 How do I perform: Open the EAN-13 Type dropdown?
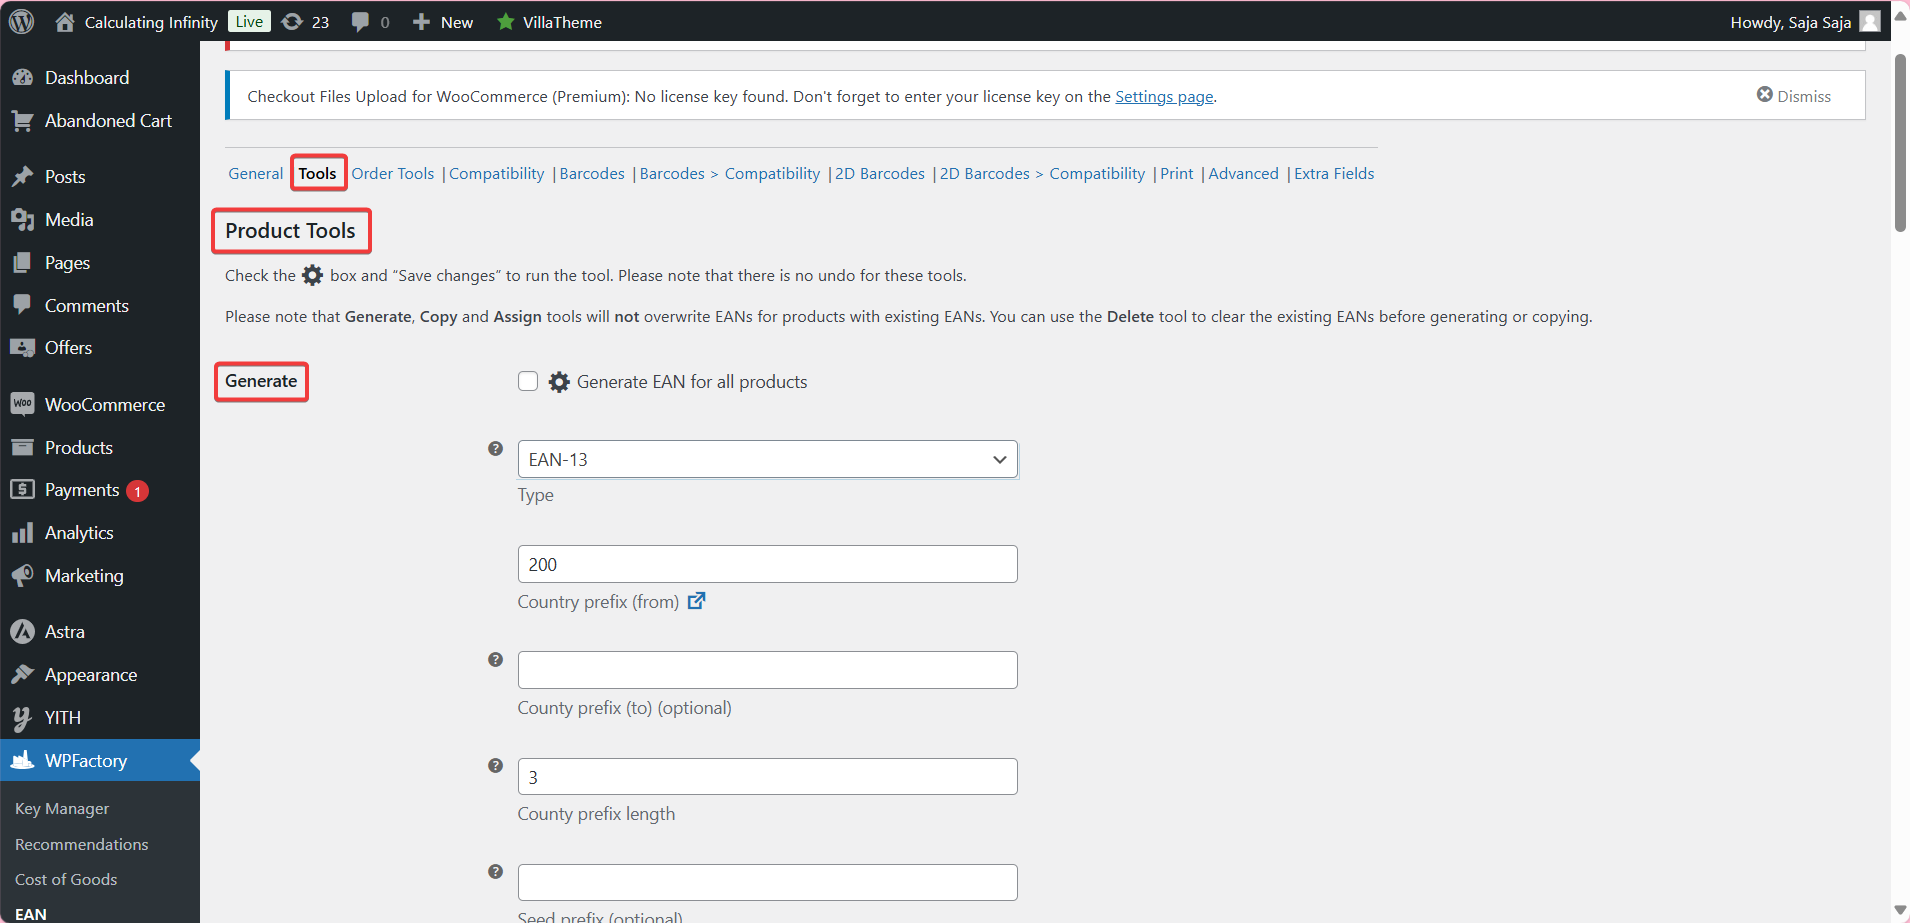pyautogui.click(x=766, y=459)
